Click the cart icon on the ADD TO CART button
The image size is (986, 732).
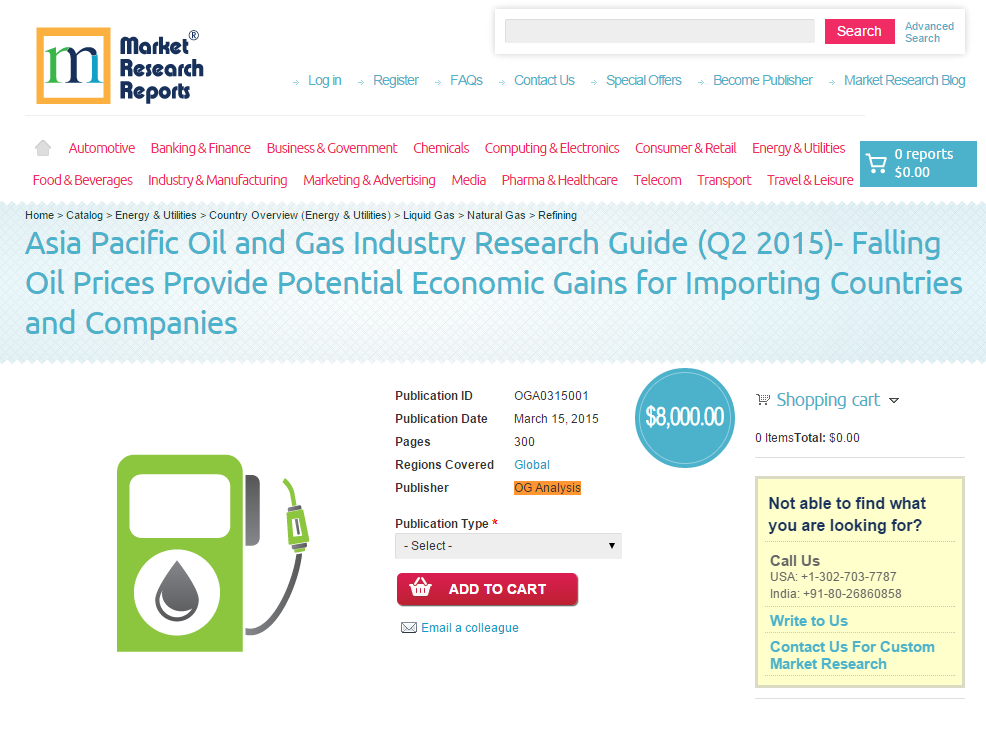(420, 589)
